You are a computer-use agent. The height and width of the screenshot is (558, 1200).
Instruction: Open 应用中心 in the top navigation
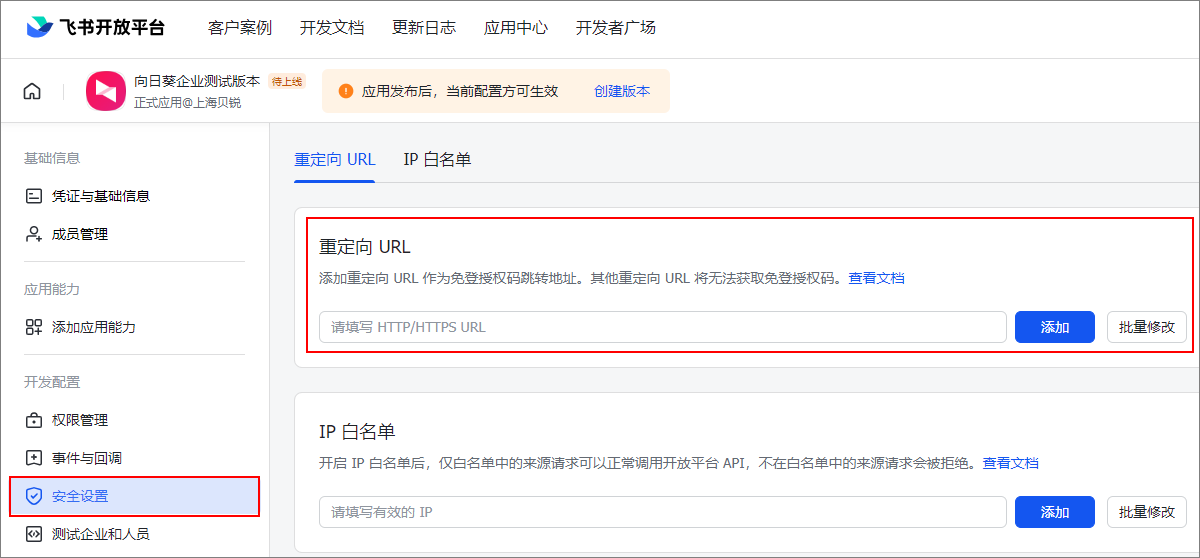point(516,28)
